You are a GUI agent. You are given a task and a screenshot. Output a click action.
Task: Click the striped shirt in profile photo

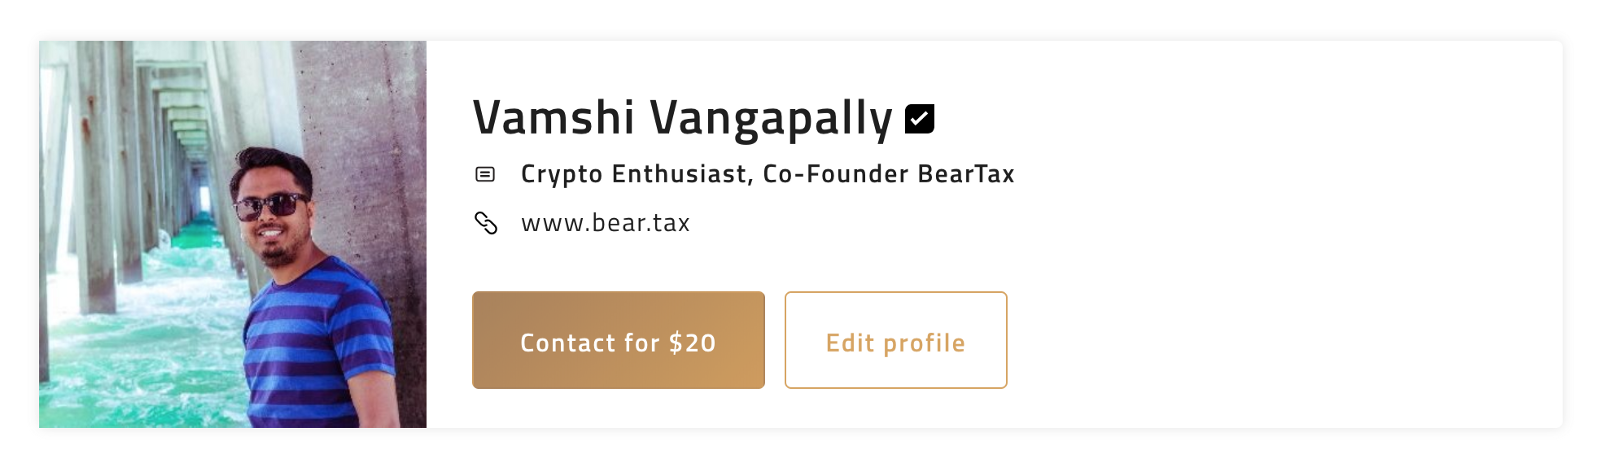[320, 340]
